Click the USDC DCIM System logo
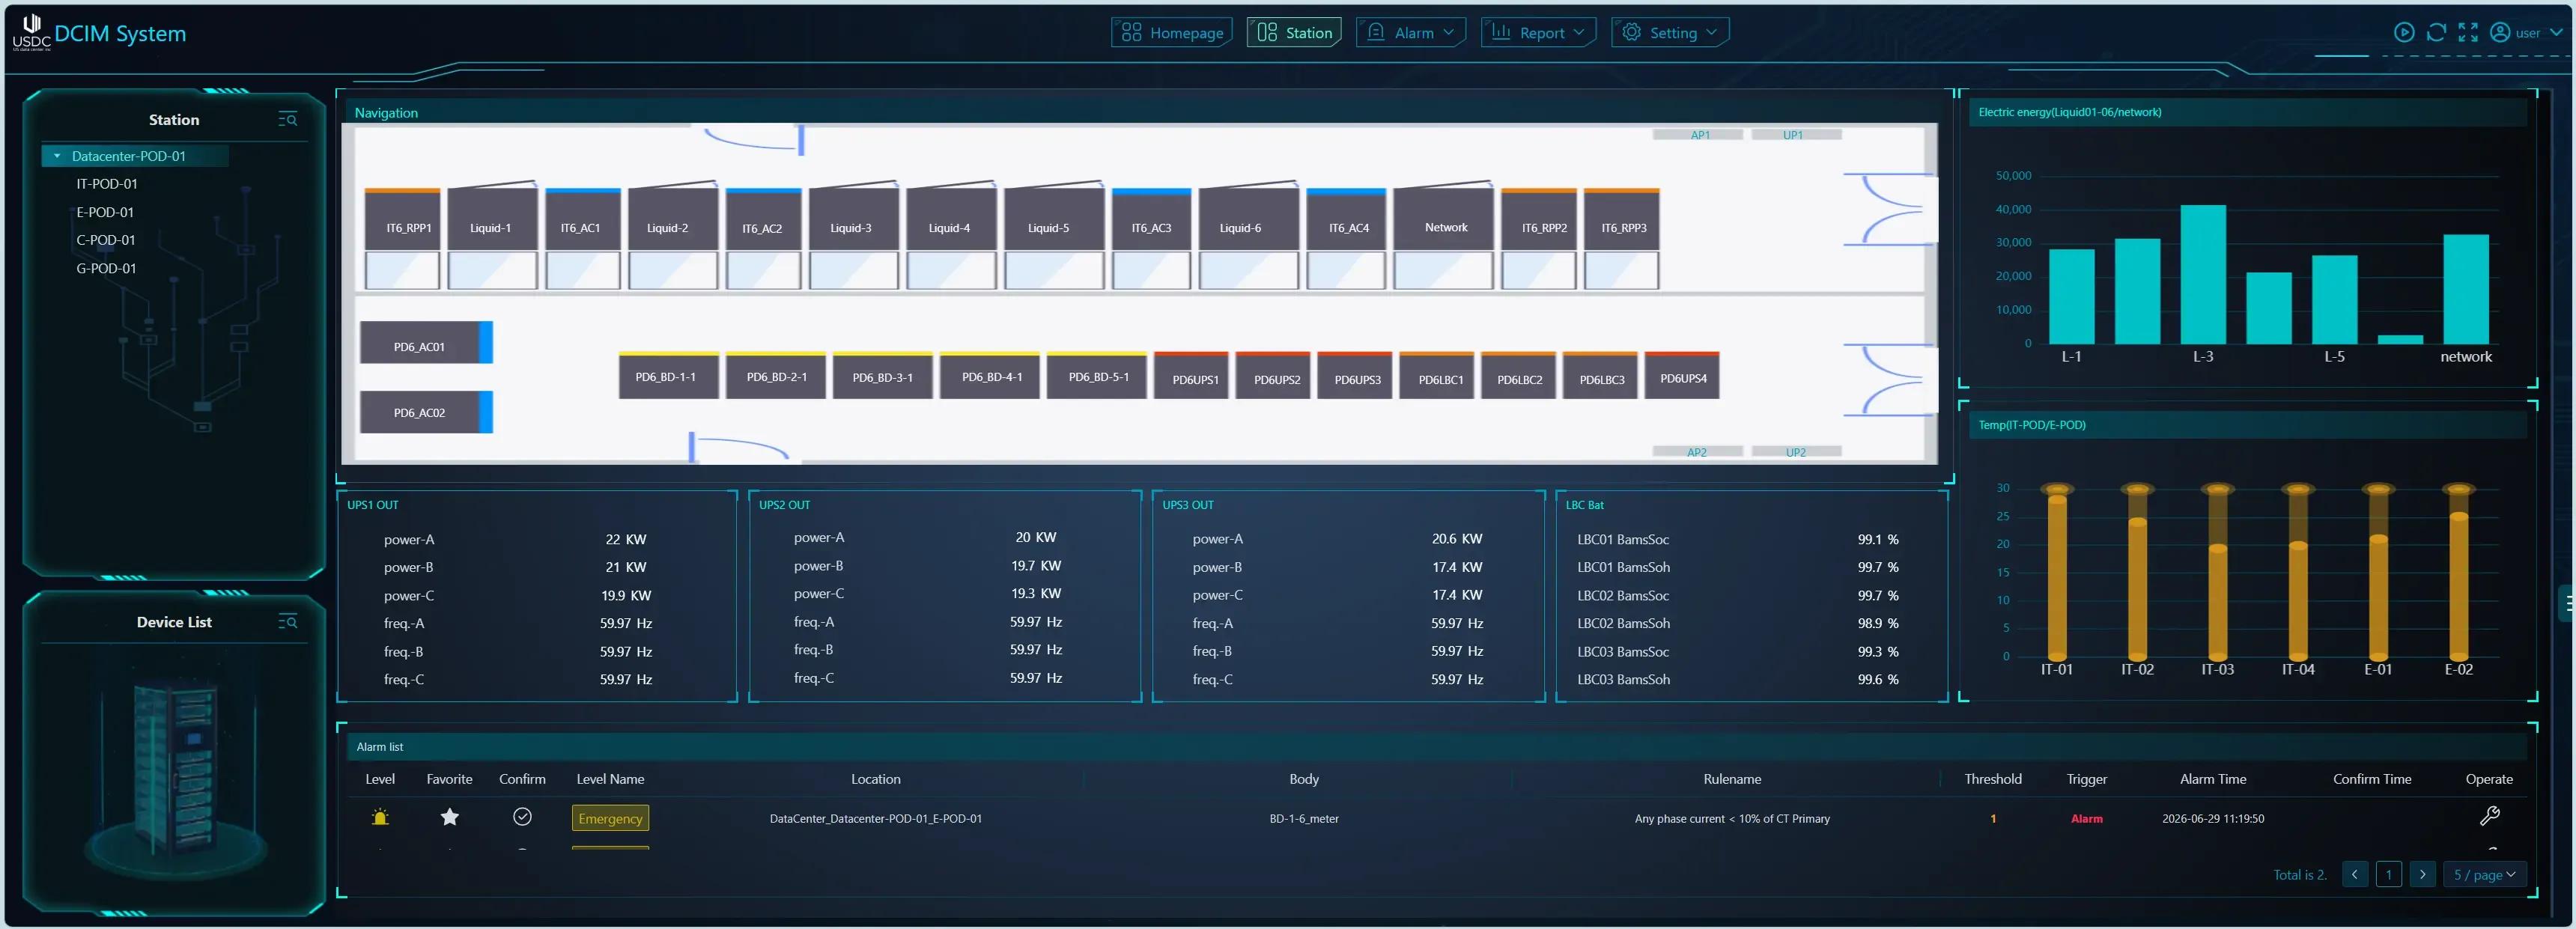The width and height of the screenshot is (2576, 929). (99, 33)
